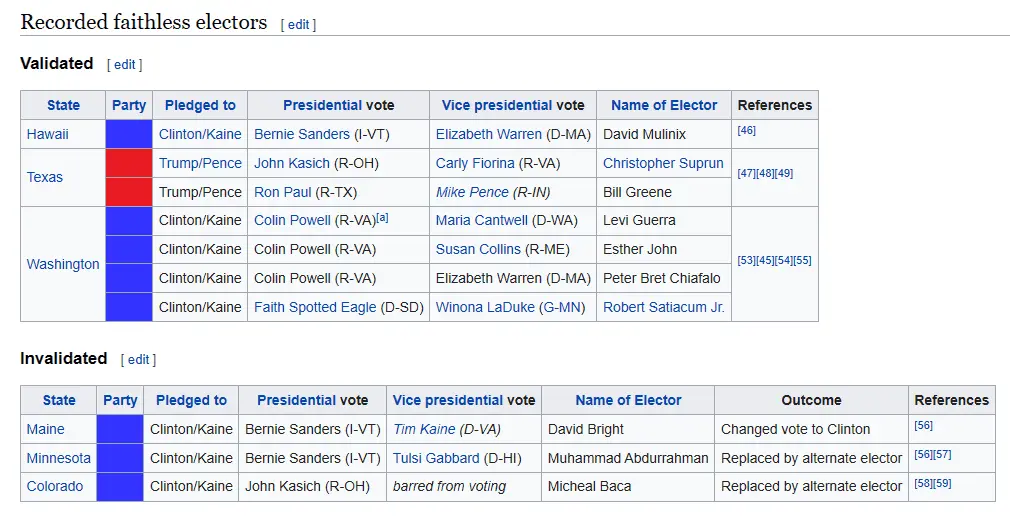Click the Name of Elector header in Validated table
1010x516 pixels.
[x=664, y=105]
